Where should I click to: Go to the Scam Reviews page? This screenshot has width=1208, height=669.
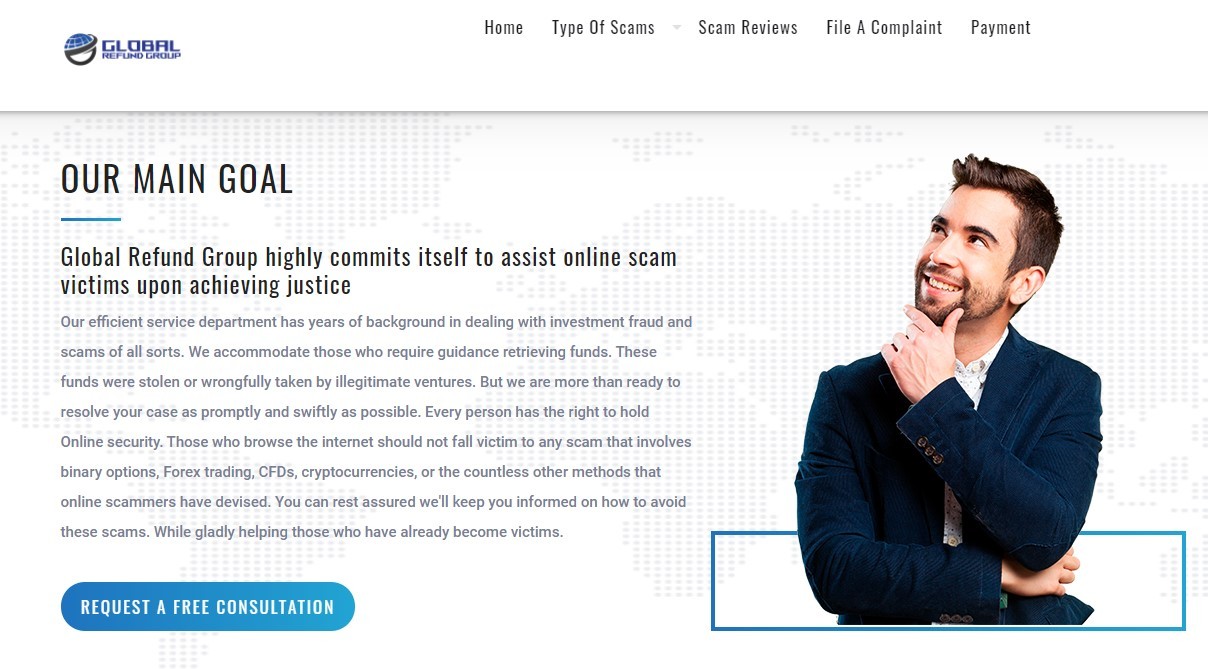coord(748,28)
